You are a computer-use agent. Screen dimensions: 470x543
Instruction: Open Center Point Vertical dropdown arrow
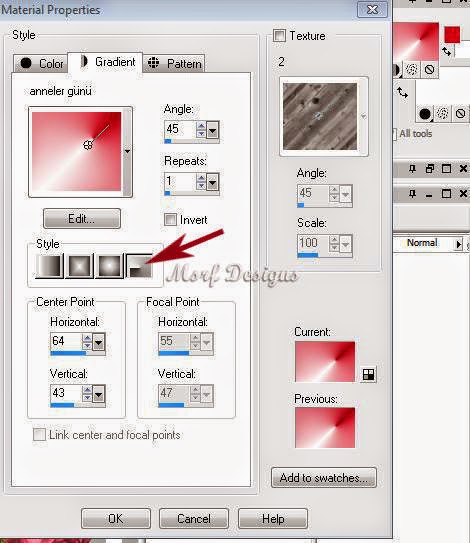99,395
